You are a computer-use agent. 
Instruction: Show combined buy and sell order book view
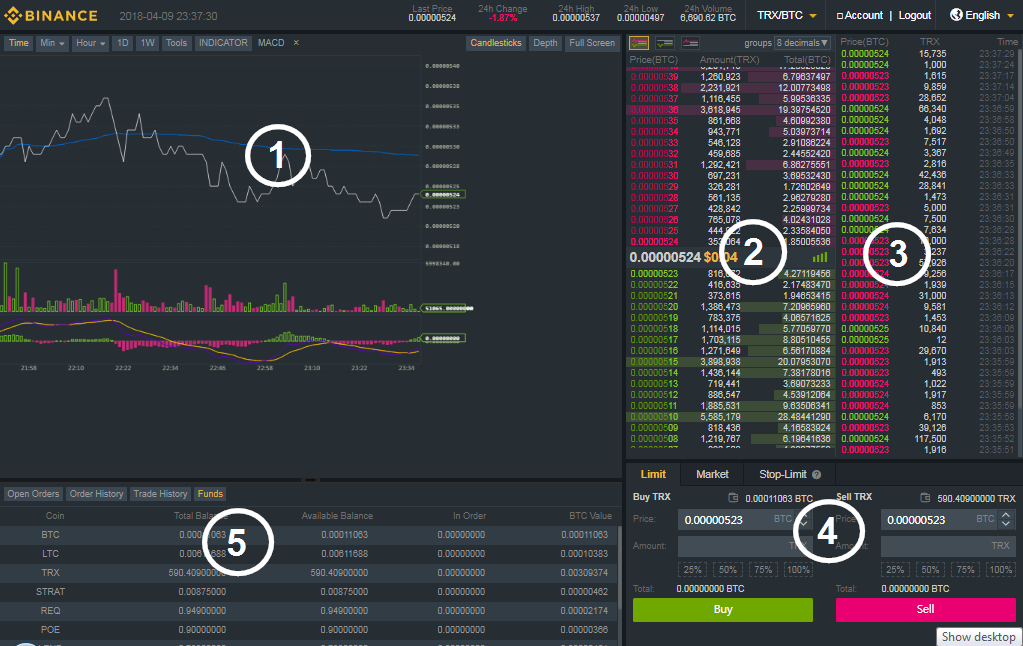click(639, 43)
